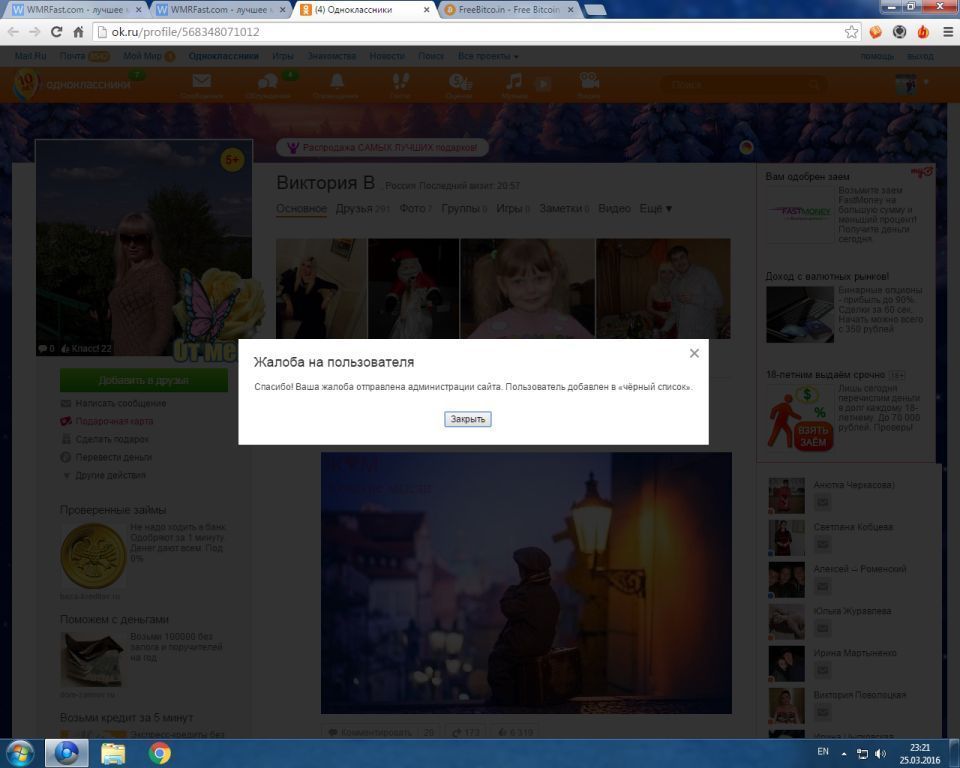Open the Santa Claus photo thumbnail
This screenshot has width=960, height=768.
click(413, 288)
